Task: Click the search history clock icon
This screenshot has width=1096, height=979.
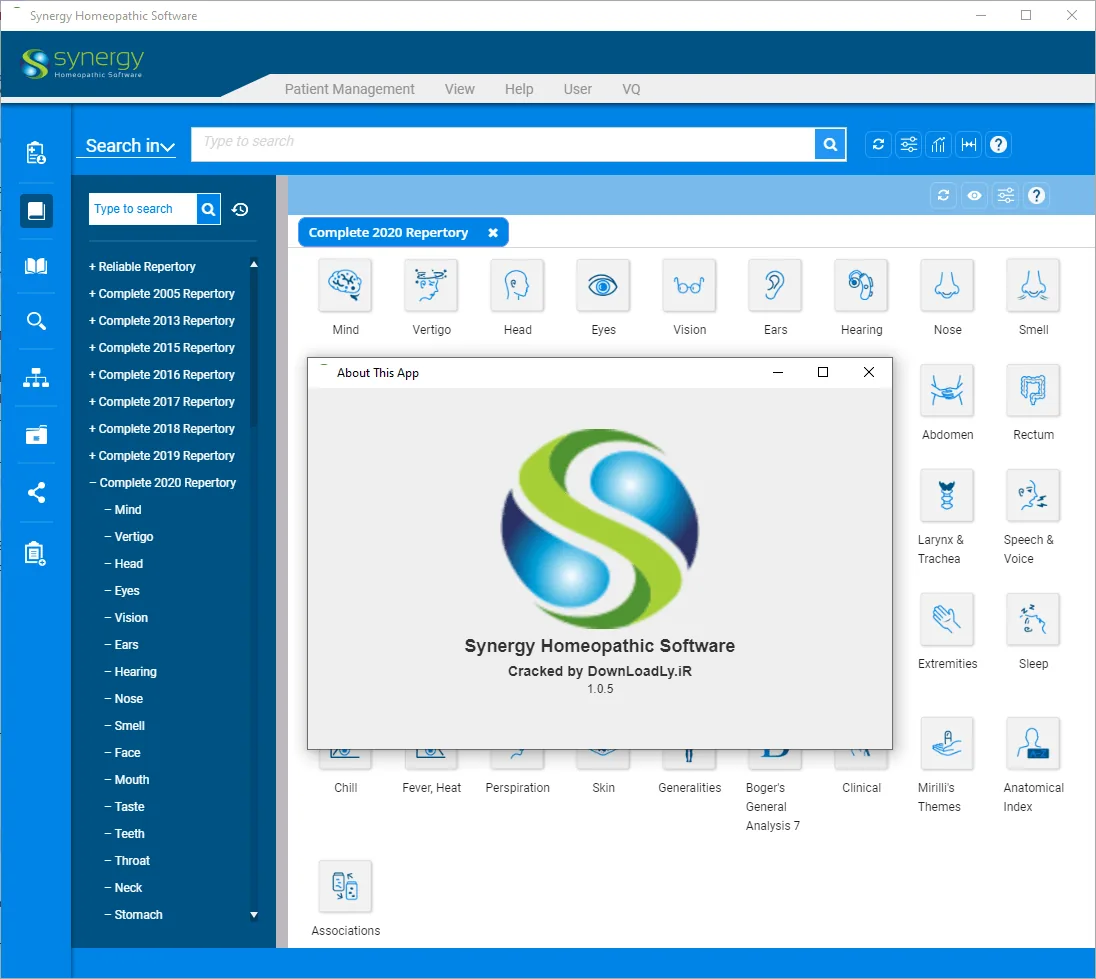Action: [x=240, y=210]
